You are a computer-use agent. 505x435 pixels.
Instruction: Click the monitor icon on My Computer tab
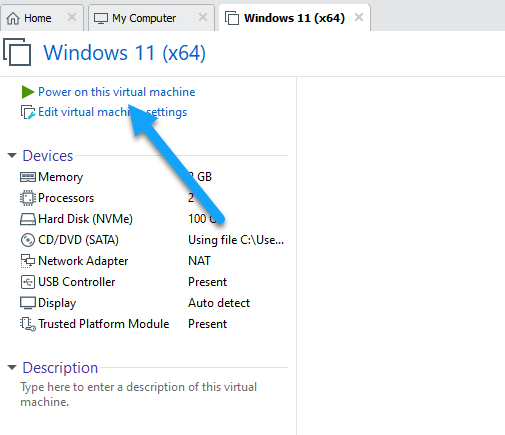[x=101, y=18]
